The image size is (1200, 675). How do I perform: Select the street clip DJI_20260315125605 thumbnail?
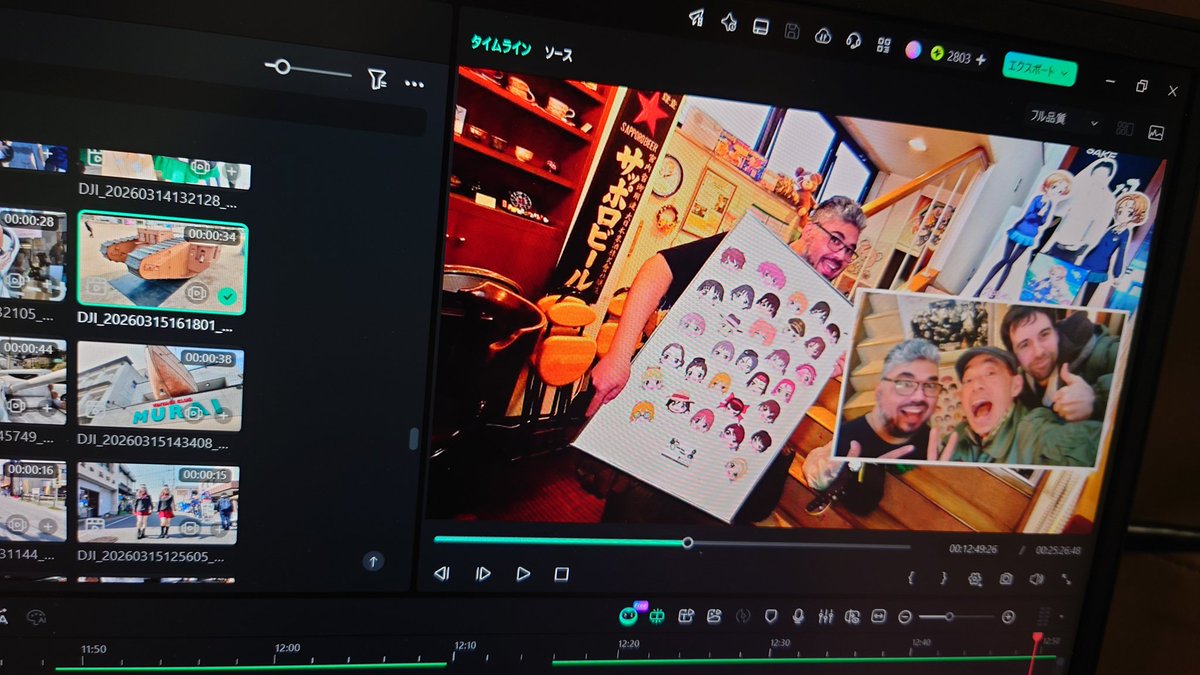pyautogui.click(x=158, y=503)
